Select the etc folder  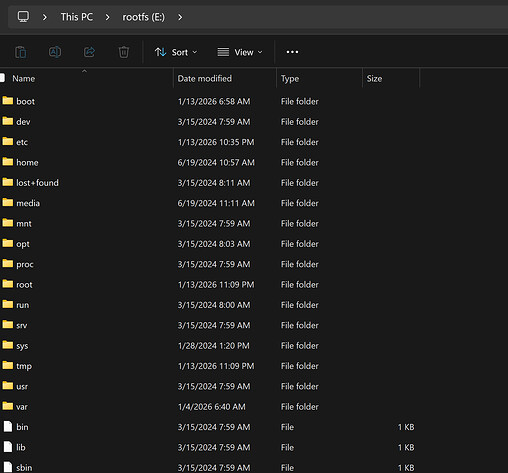coord(22,142)
